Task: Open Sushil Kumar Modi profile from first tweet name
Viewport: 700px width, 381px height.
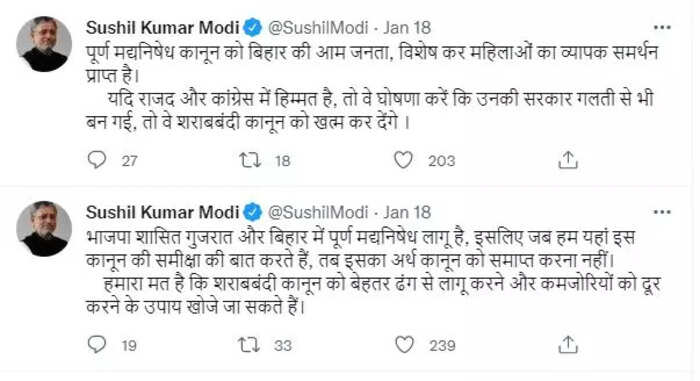Action: (x=162, y=28)
